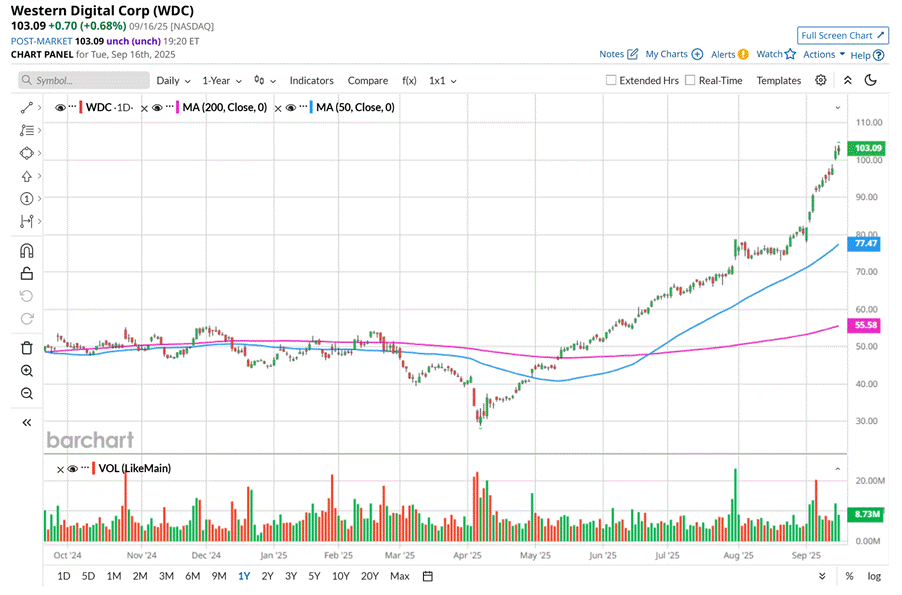The height and width of the screenshot is (595, 902).
Task: Select the 5Y range tab
Action: tap(314, 576)
